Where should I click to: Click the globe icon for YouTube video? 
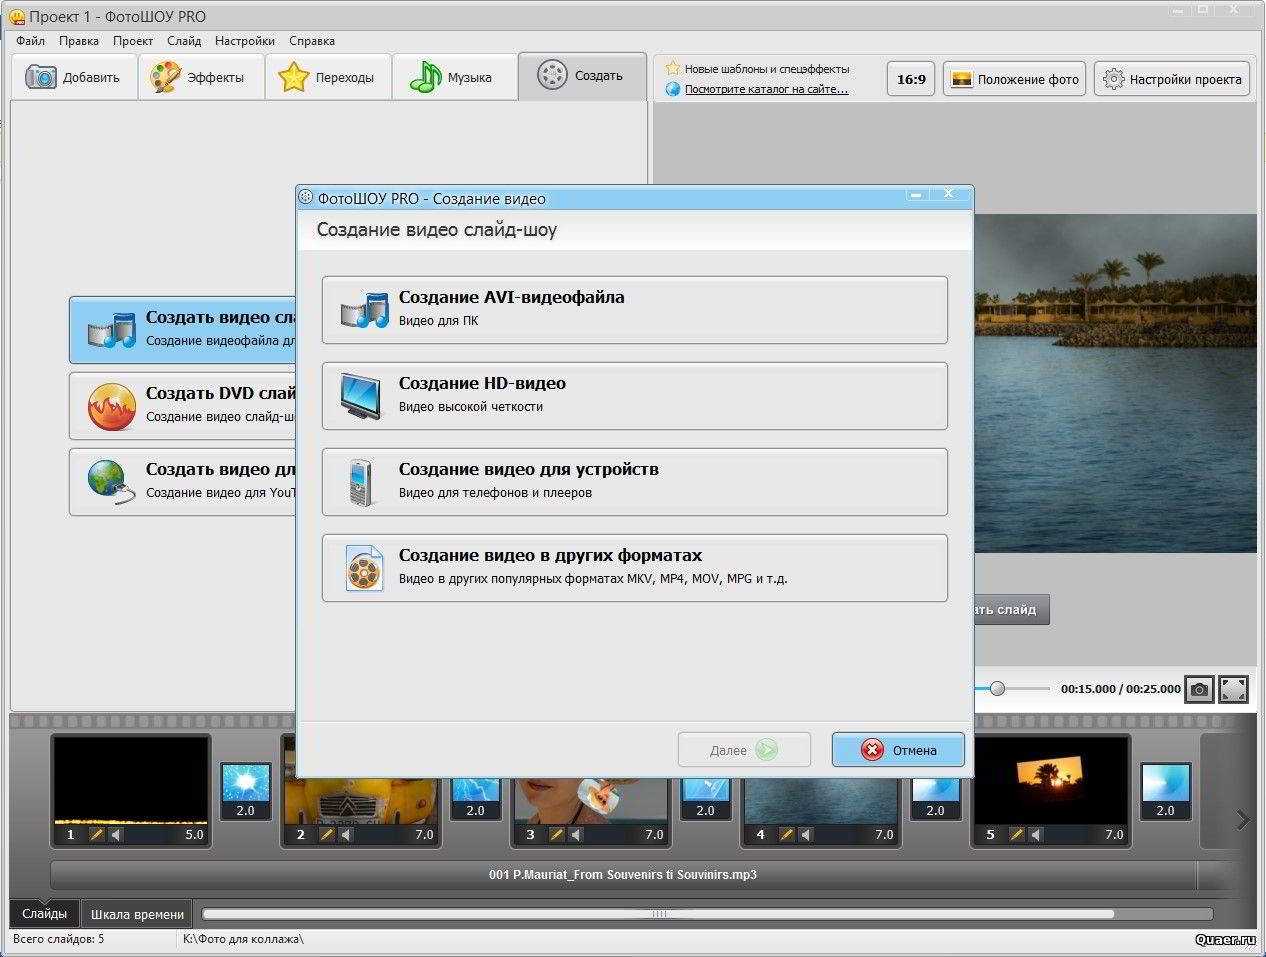[x=110, y=482]
